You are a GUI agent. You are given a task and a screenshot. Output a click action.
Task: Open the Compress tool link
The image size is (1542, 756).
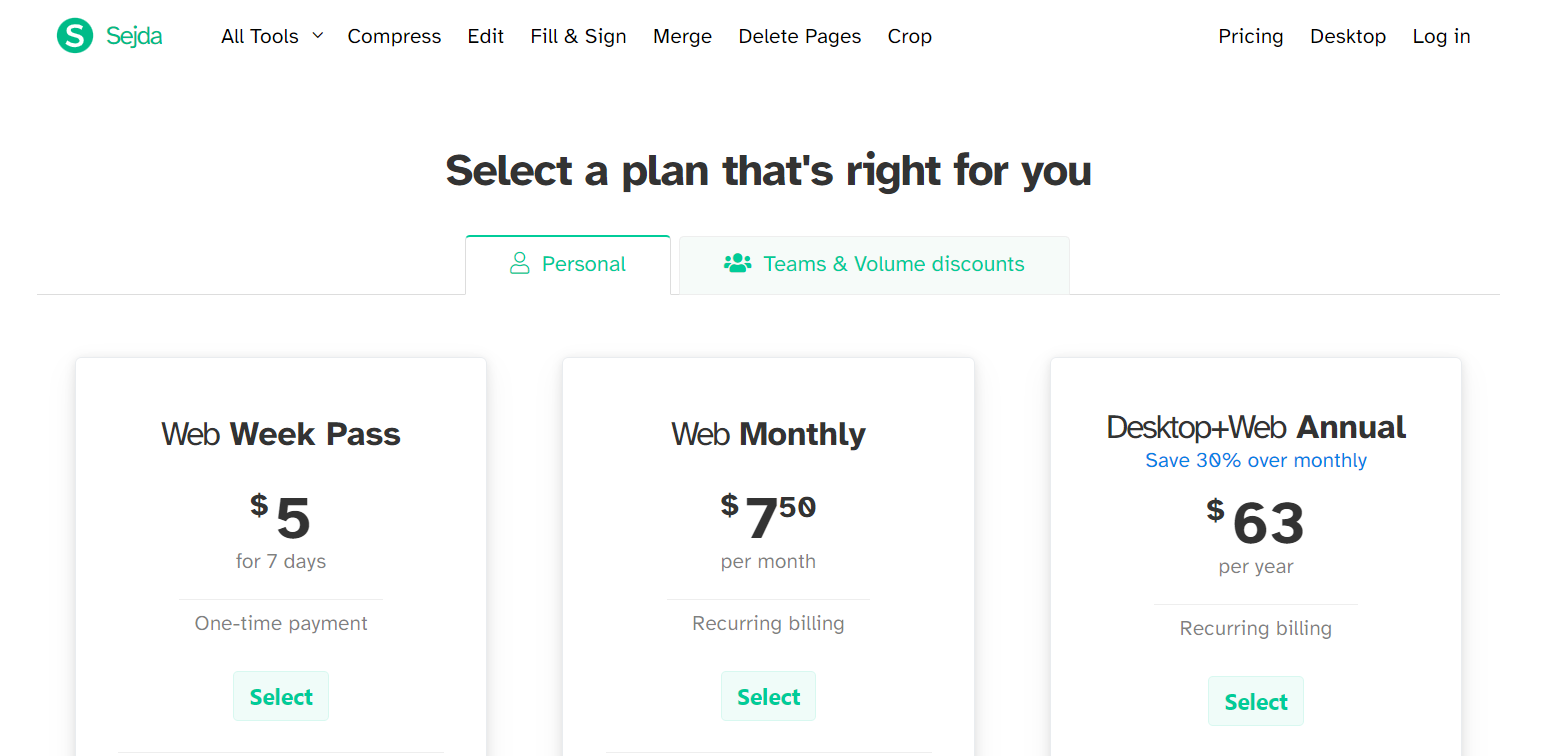394,36
